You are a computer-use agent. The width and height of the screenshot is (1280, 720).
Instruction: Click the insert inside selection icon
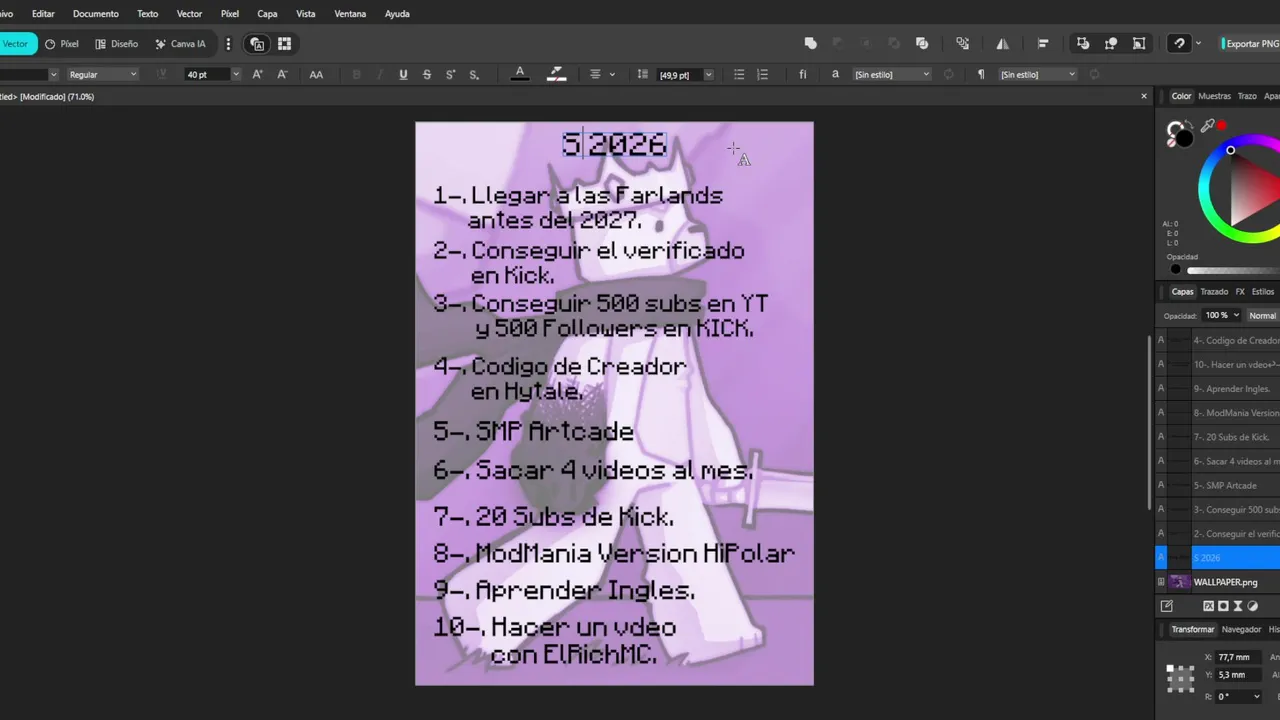(x=1139, y=44)
